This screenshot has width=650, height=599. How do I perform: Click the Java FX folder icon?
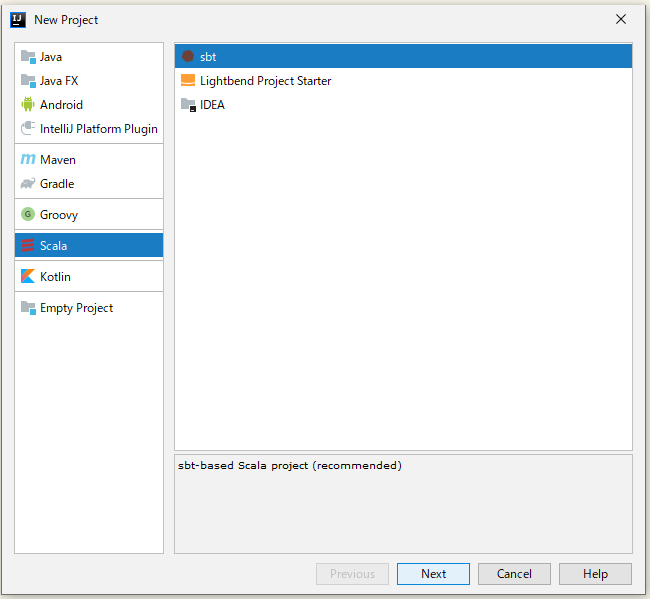[x=28, y=81]
